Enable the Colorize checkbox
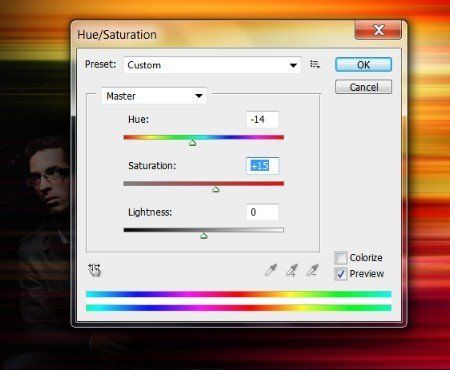This screenshot has height=370, width=450. click(341, 258)
